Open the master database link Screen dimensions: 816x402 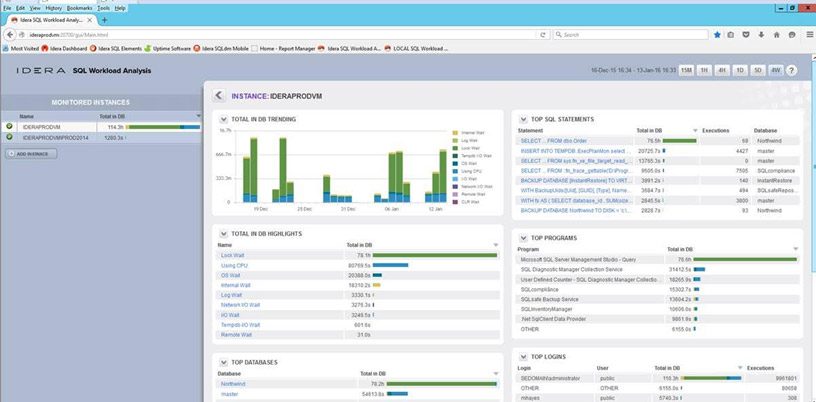[x=230, y=394]
